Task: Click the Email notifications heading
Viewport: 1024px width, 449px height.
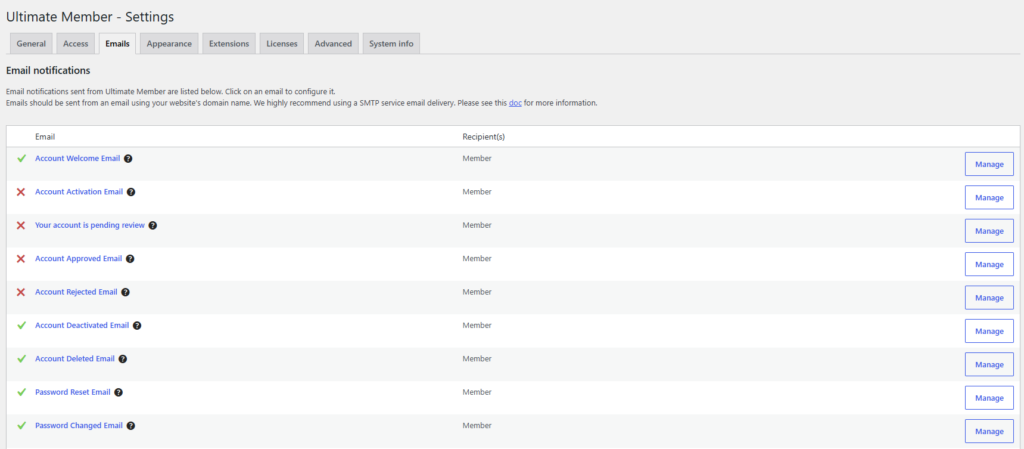Action: 48,70
